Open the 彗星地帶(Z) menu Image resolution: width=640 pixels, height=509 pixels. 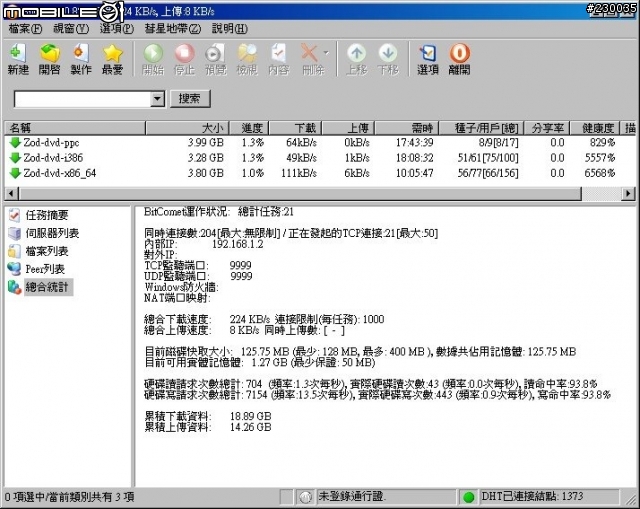(x=173, y=29)
